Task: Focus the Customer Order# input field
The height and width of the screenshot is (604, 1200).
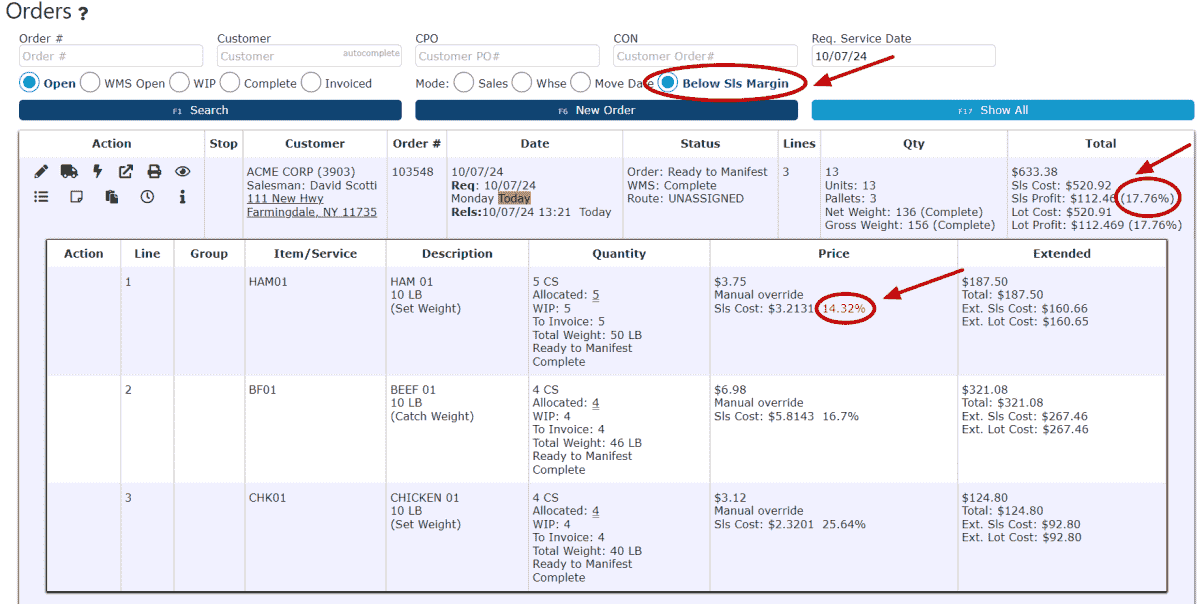Action: pos(705,56)
